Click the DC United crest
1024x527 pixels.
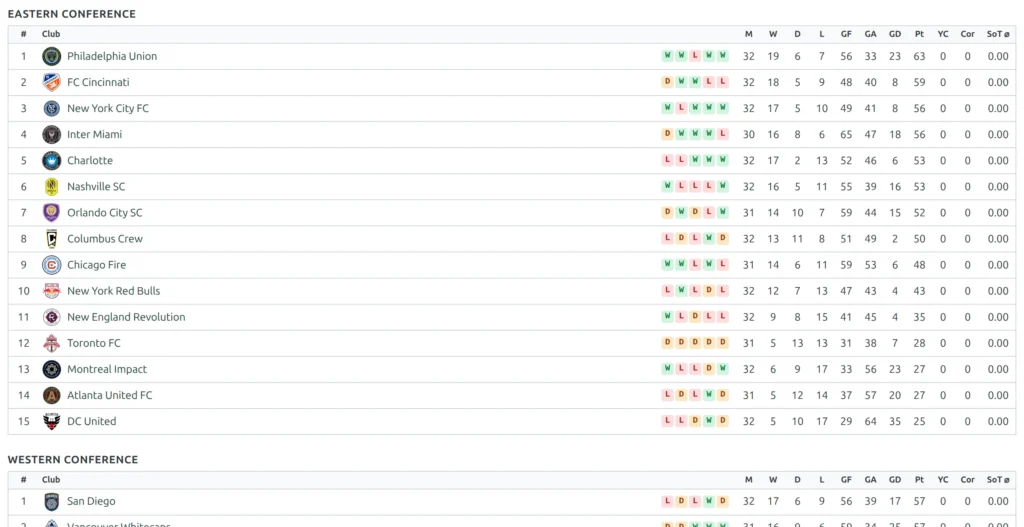(52, 422)
